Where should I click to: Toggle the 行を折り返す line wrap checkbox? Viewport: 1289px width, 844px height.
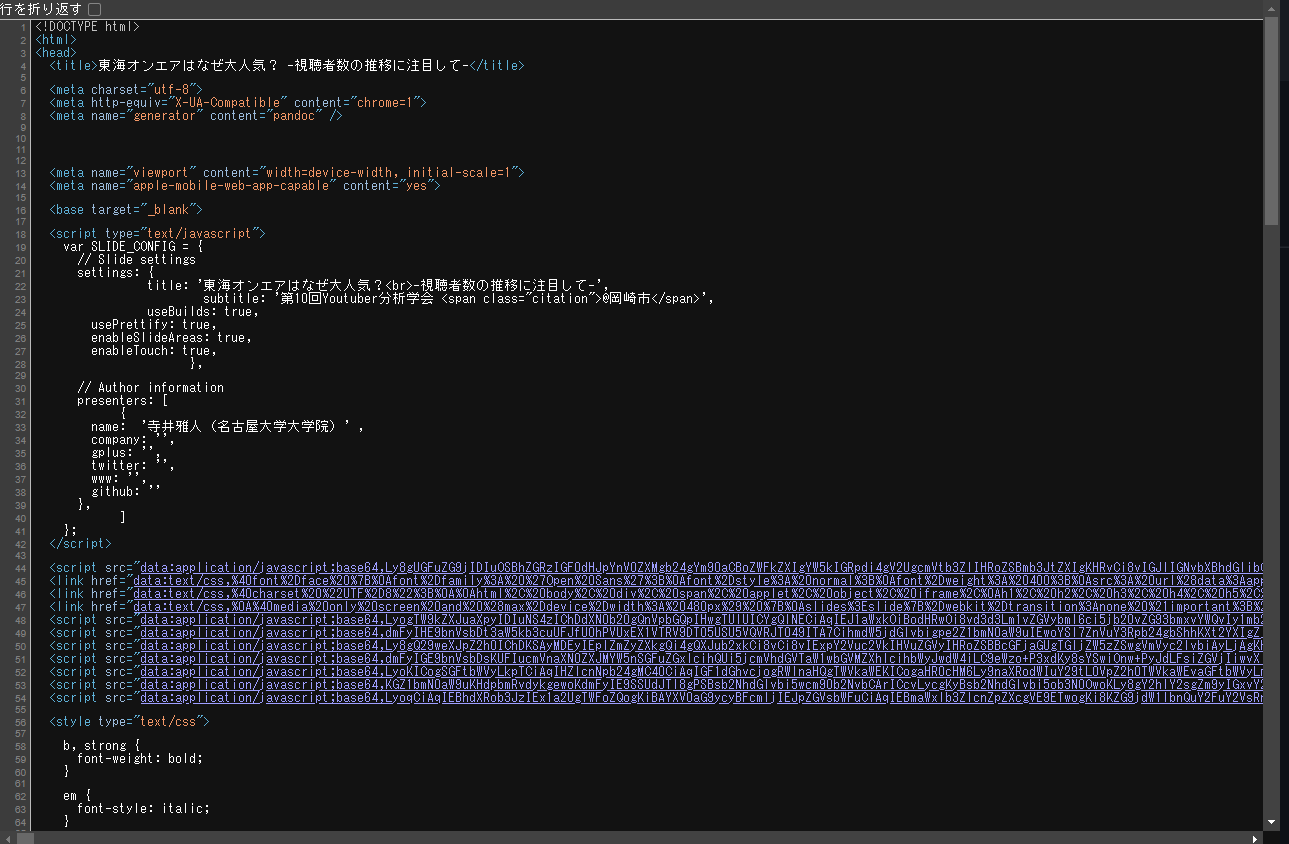[94, 9]
